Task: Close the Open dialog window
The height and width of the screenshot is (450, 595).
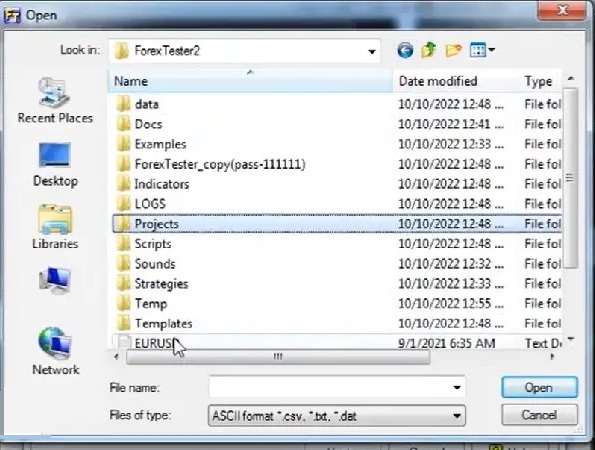Action: [x=562, y=9]
